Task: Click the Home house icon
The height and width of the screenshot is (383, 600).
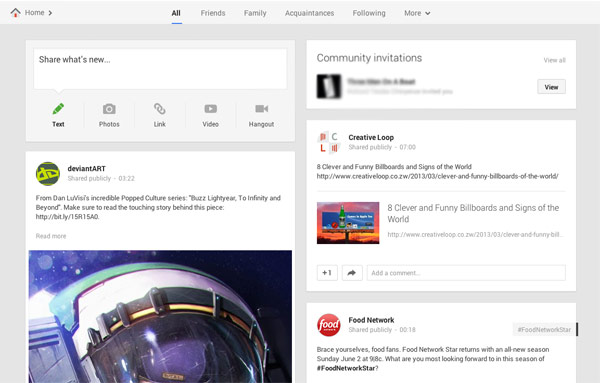Action: (15, 13)
